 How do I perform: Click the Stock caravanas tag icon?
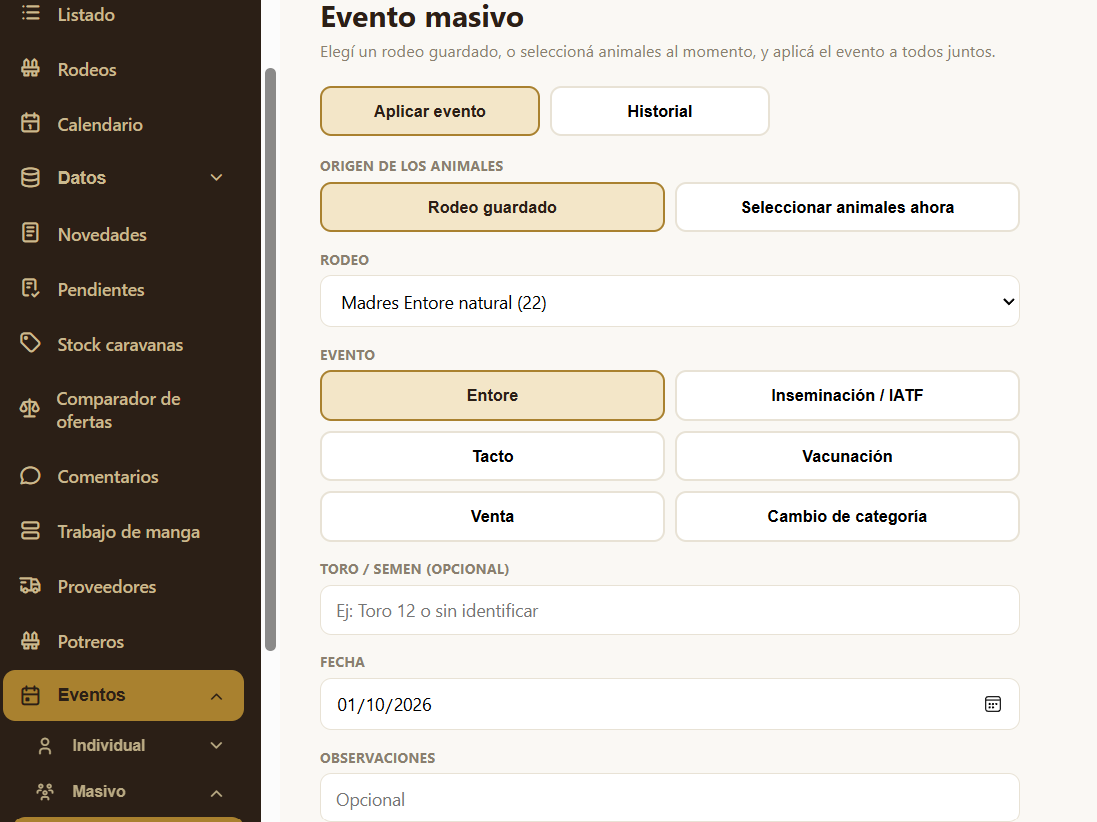coord(30,343)
